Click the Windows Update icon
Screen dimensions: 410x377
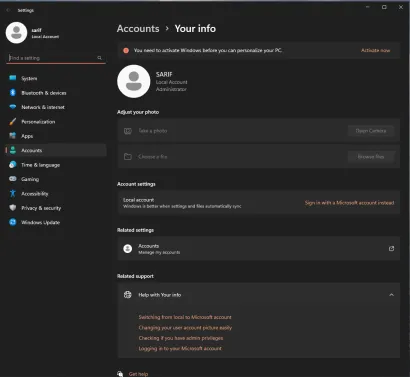pyautogui.click(x=13, y=222)
